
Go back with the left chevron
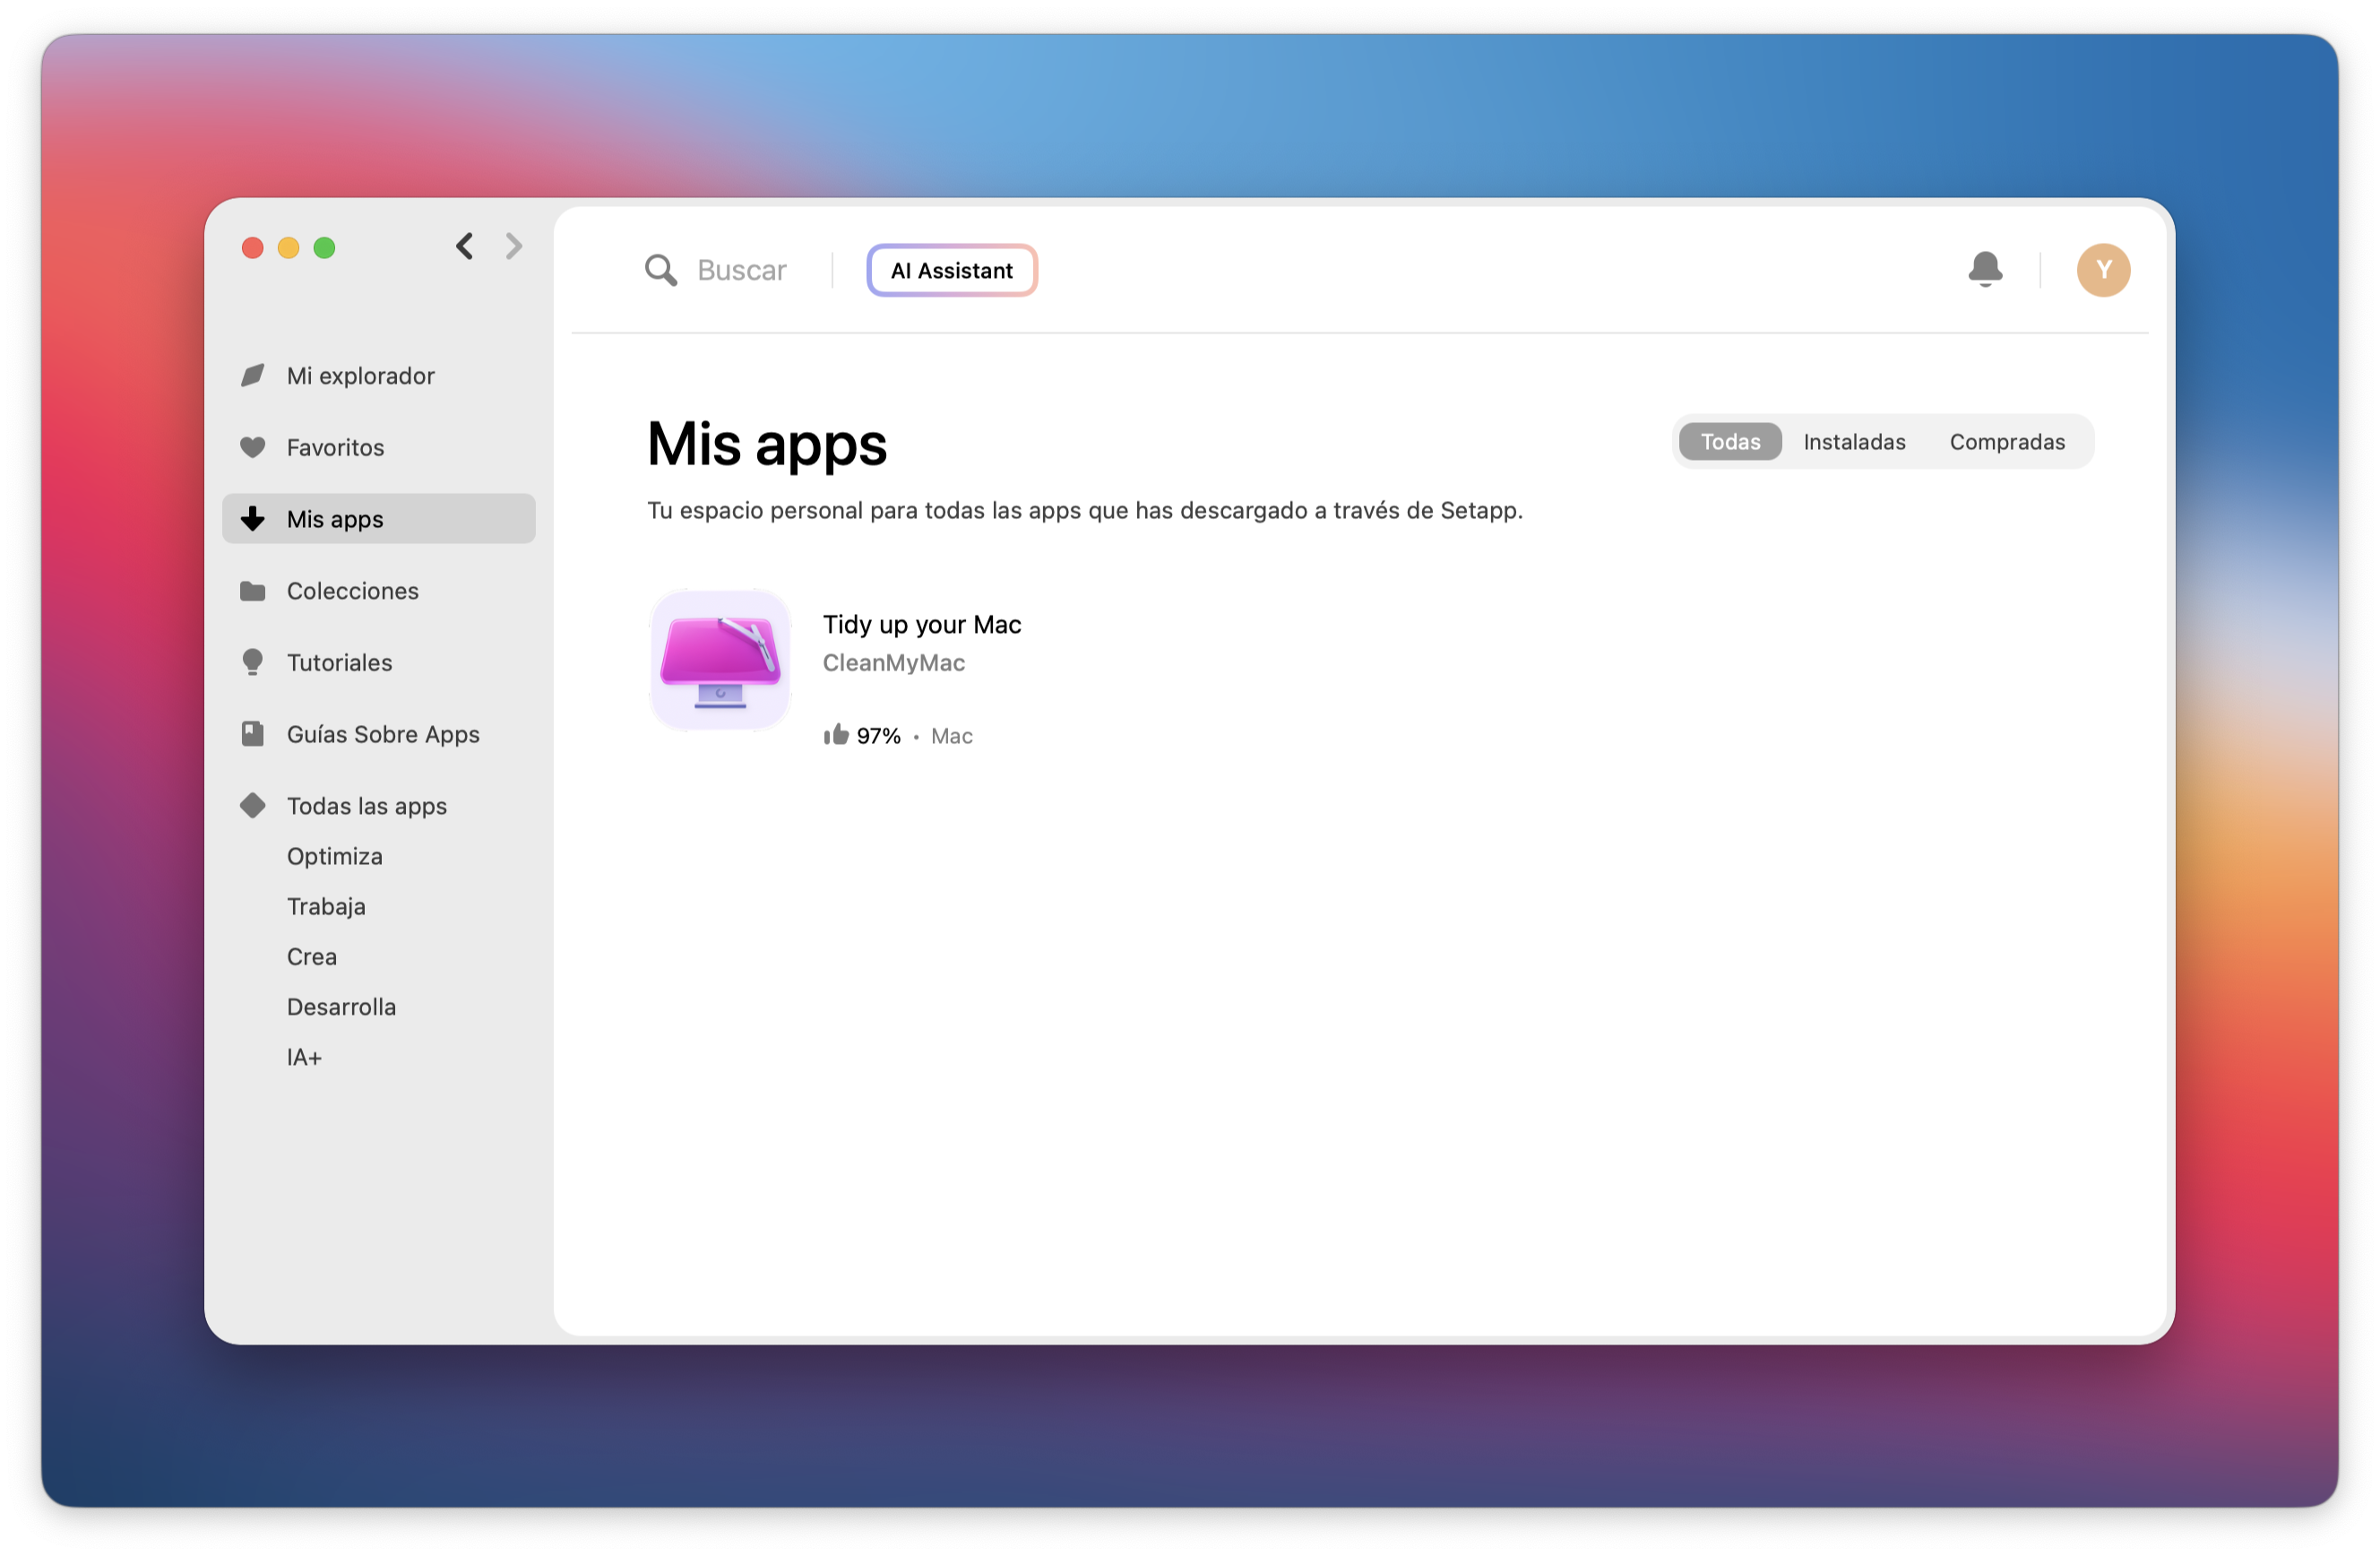click(465, 246)
